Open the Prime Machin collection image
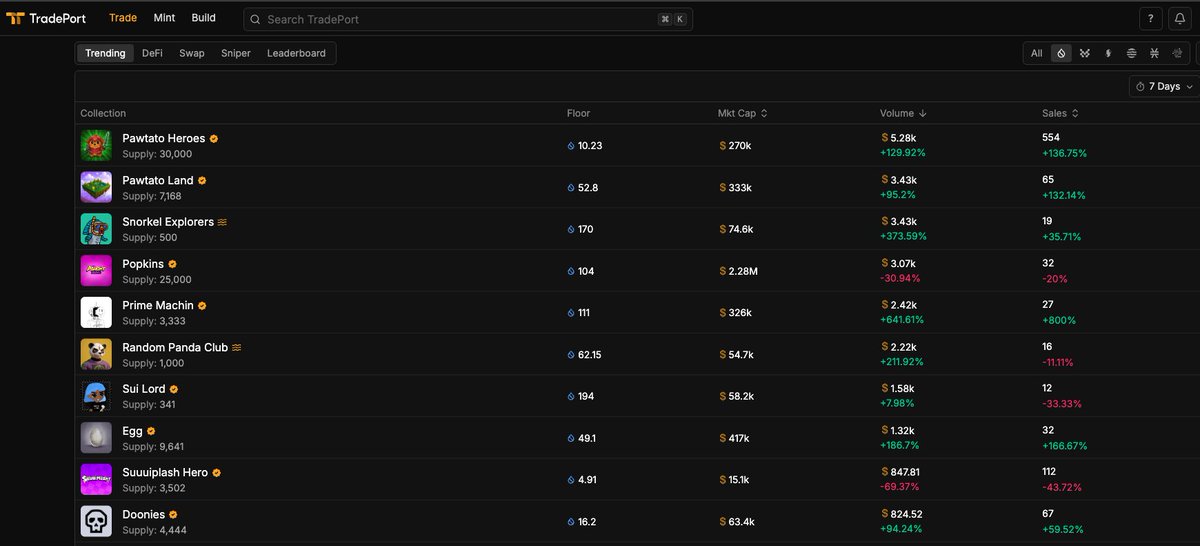1200x546 pixels. point(96,313)
